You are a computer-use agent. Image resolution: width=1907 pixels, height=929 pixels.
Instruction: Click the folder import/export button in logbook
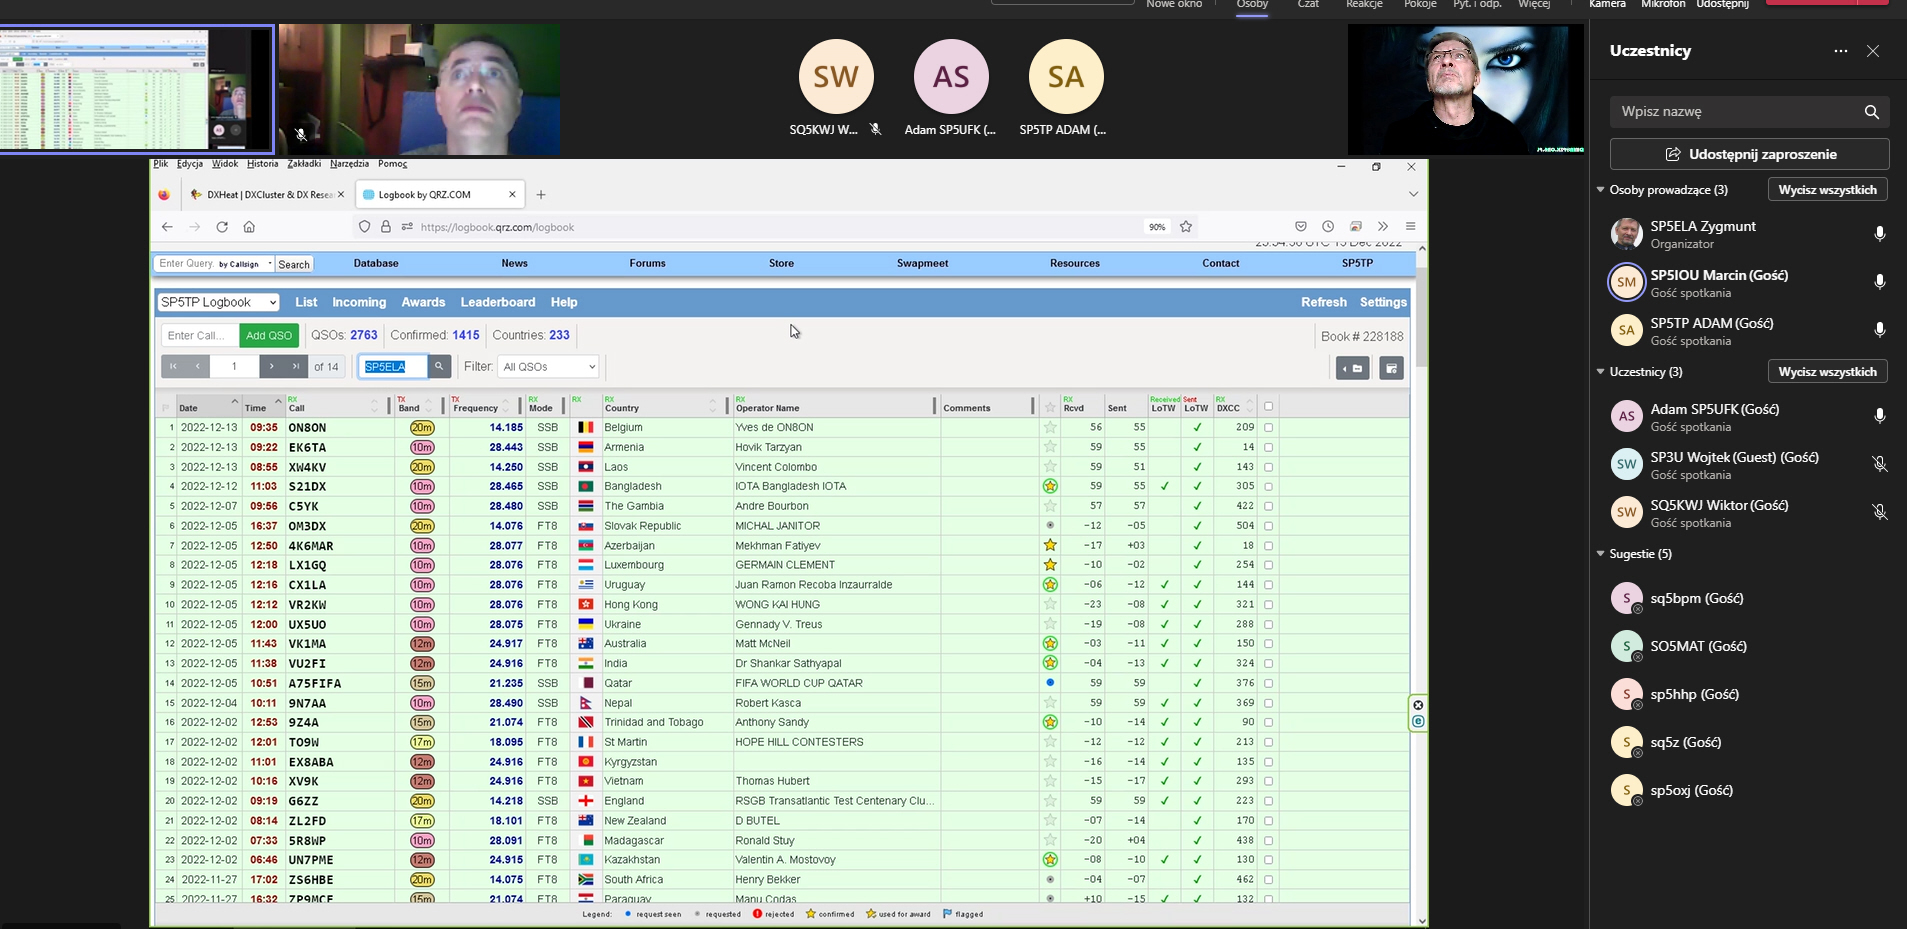[1353, 368]
